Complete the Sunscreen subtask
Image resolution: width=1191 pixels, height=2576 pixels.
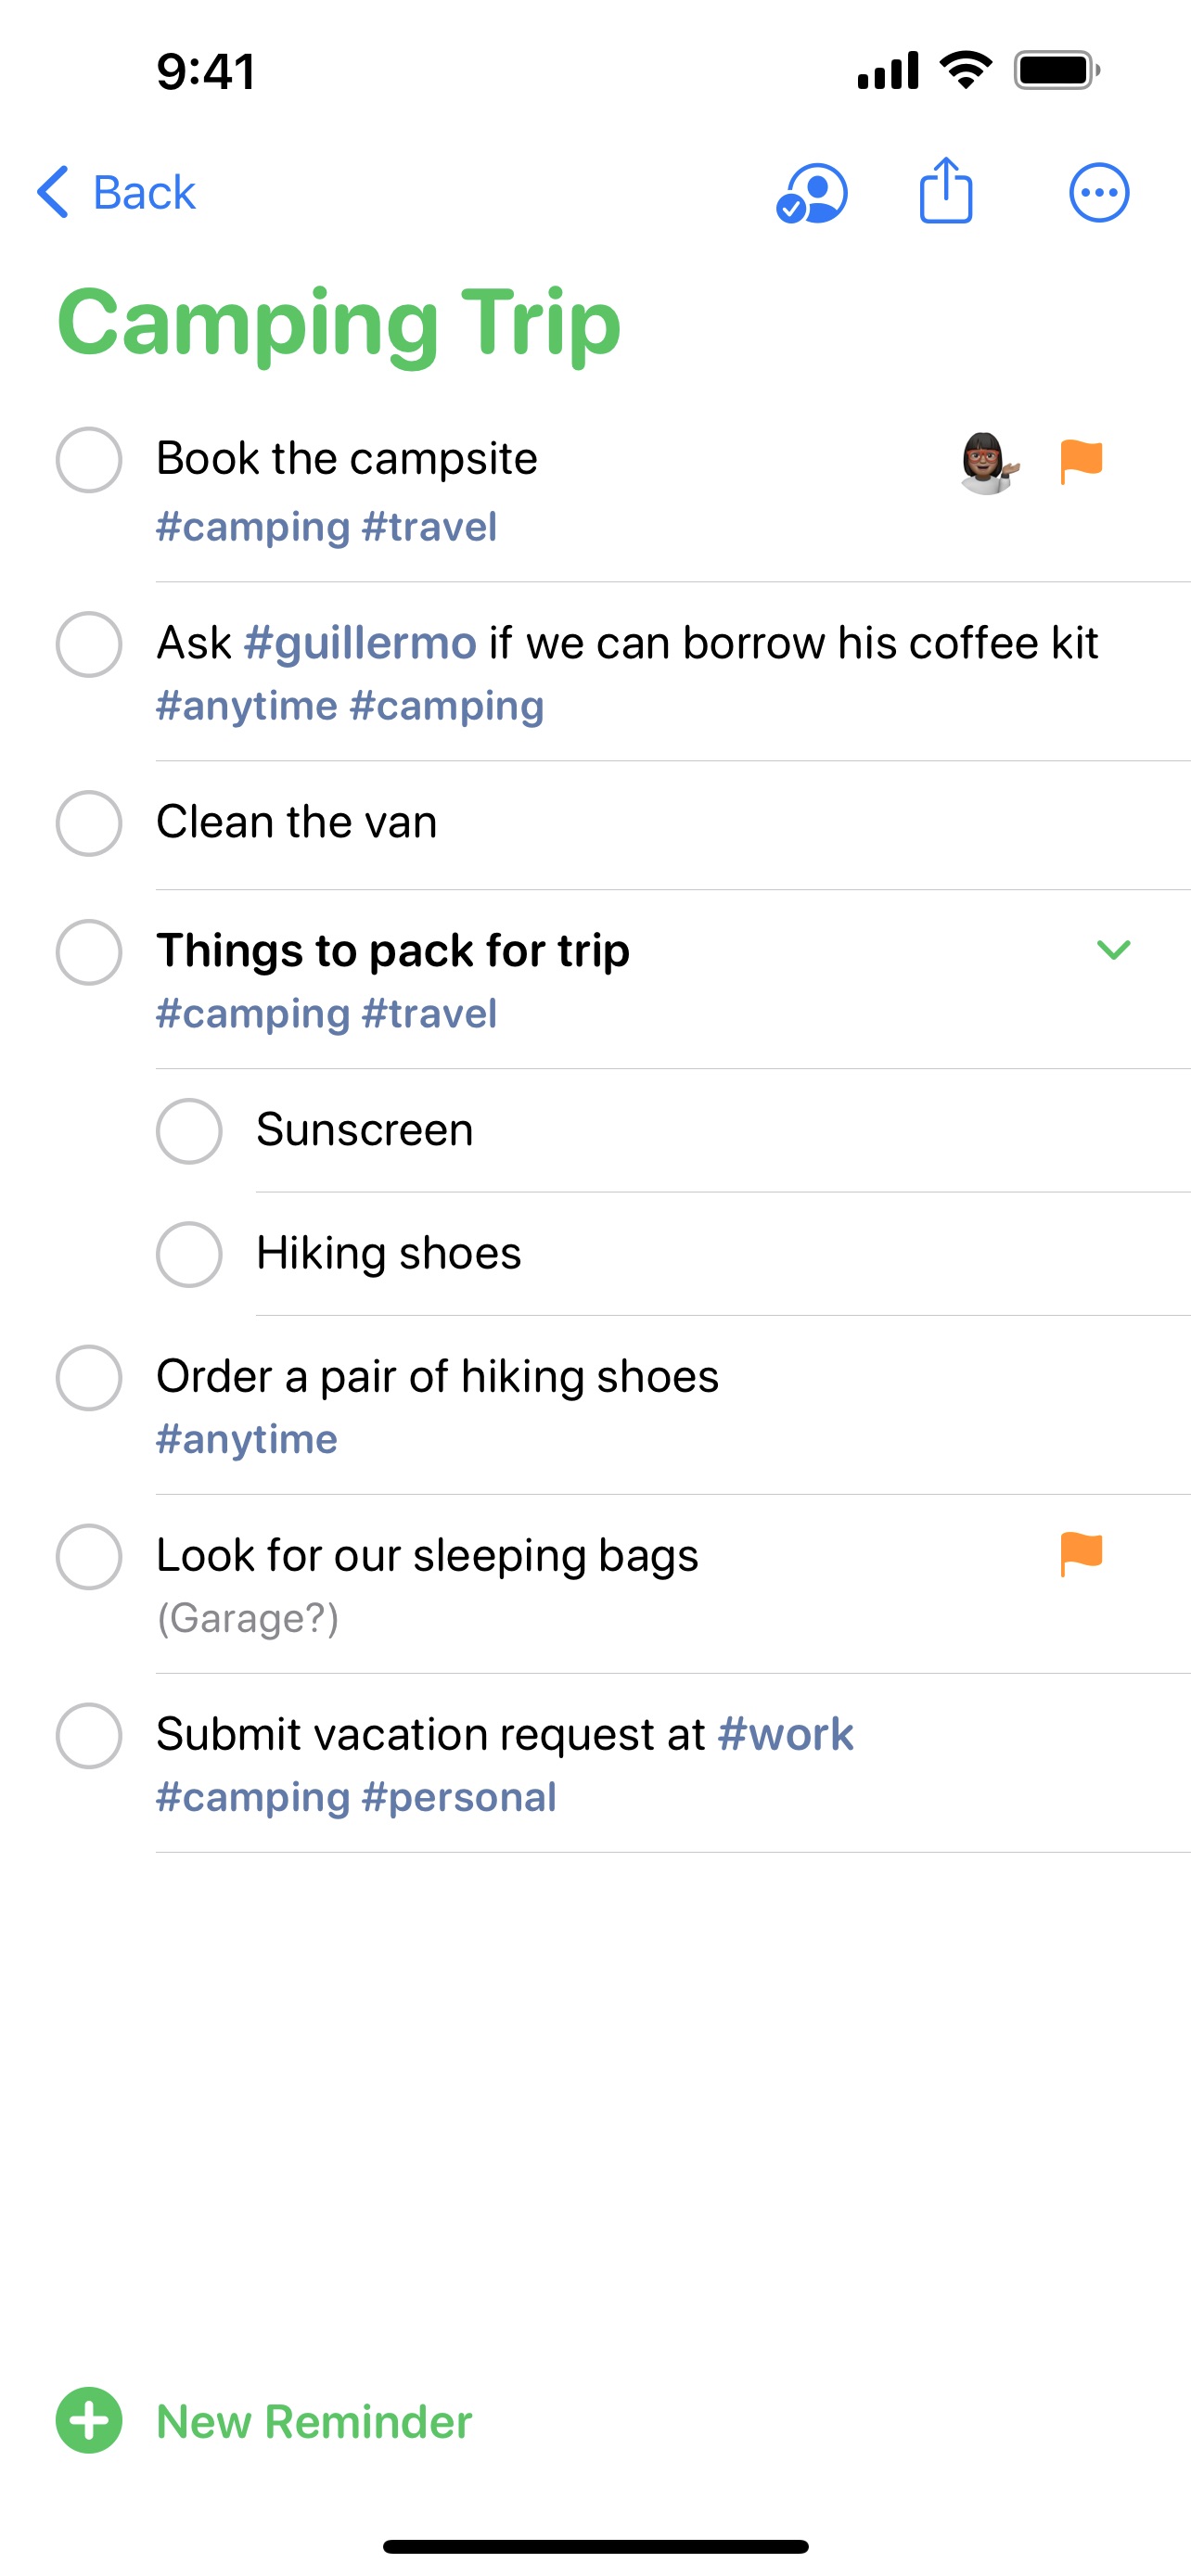click(189, 1131)
